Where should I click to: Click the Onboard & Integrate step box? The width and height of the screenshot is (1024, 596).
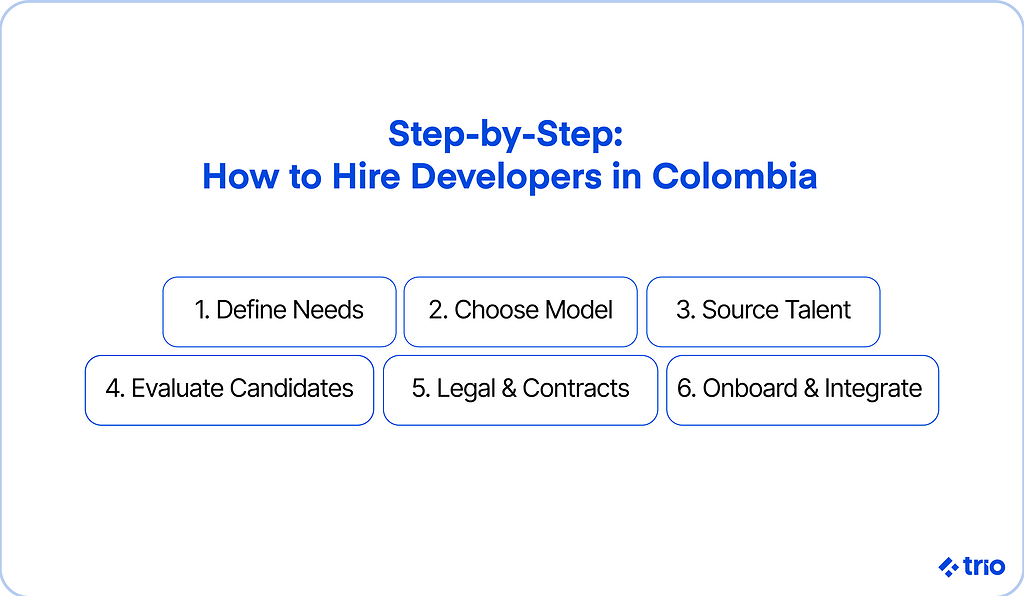[802, 389]
